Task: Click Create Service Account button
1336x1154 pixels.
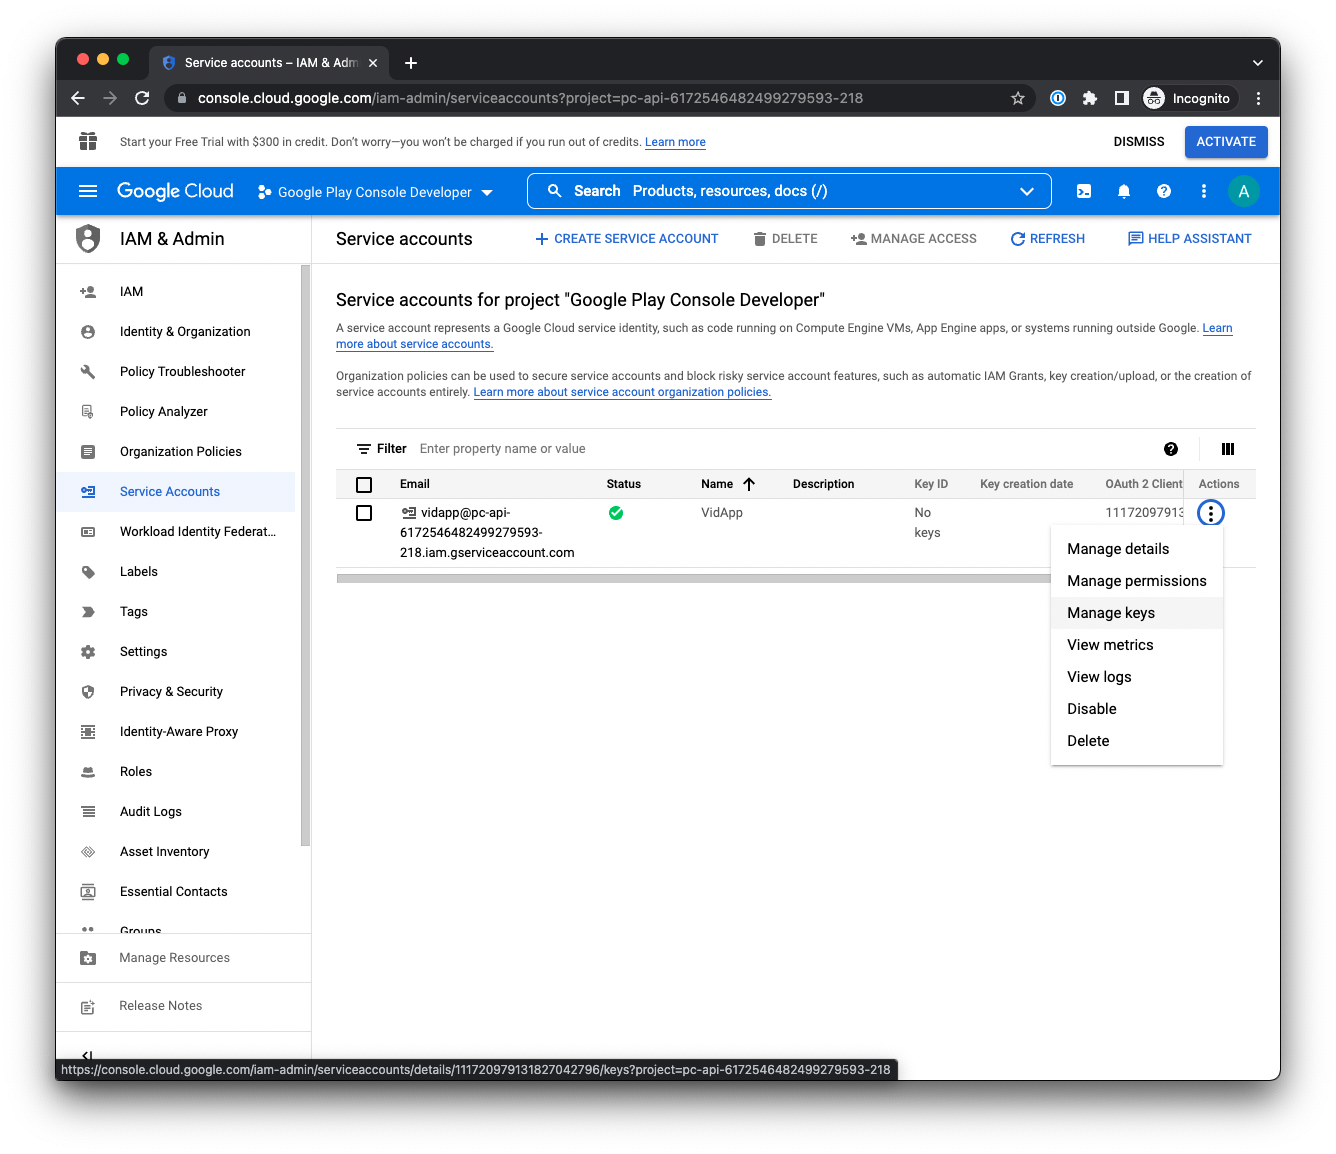Action: (627, 239)
